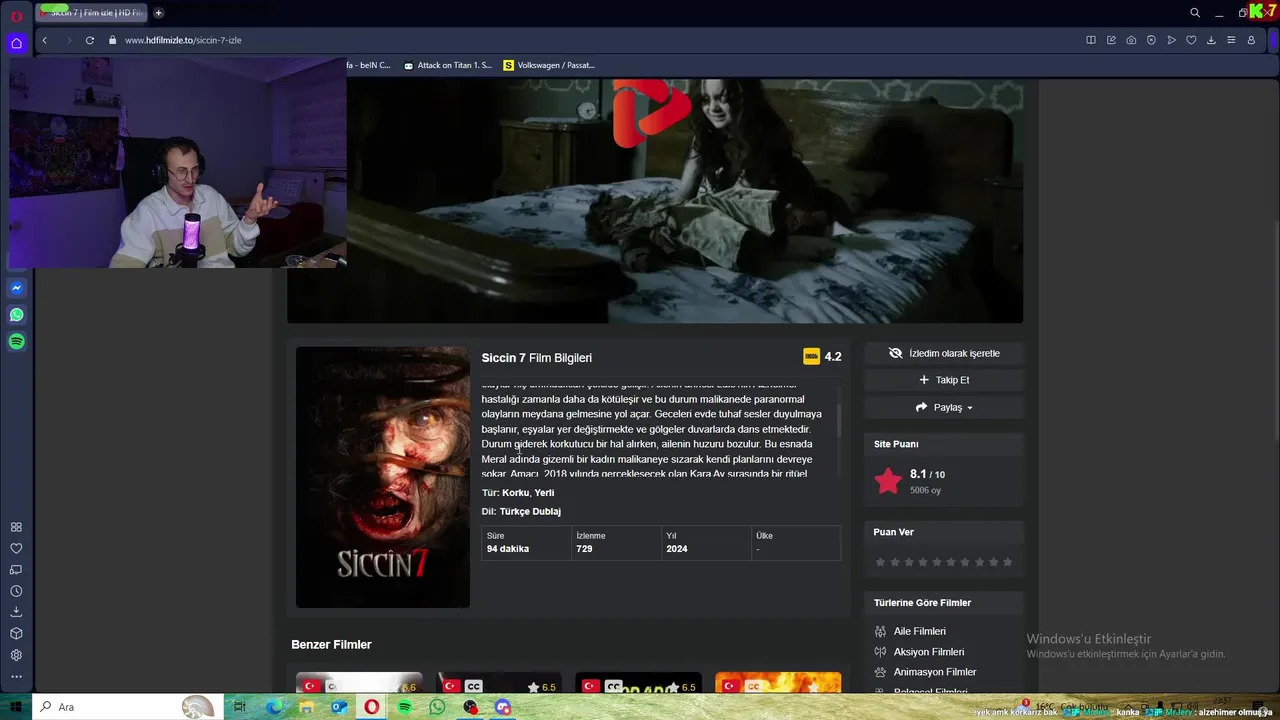
Task: Click the description text scrollbar
Action: tap(839, 420)
